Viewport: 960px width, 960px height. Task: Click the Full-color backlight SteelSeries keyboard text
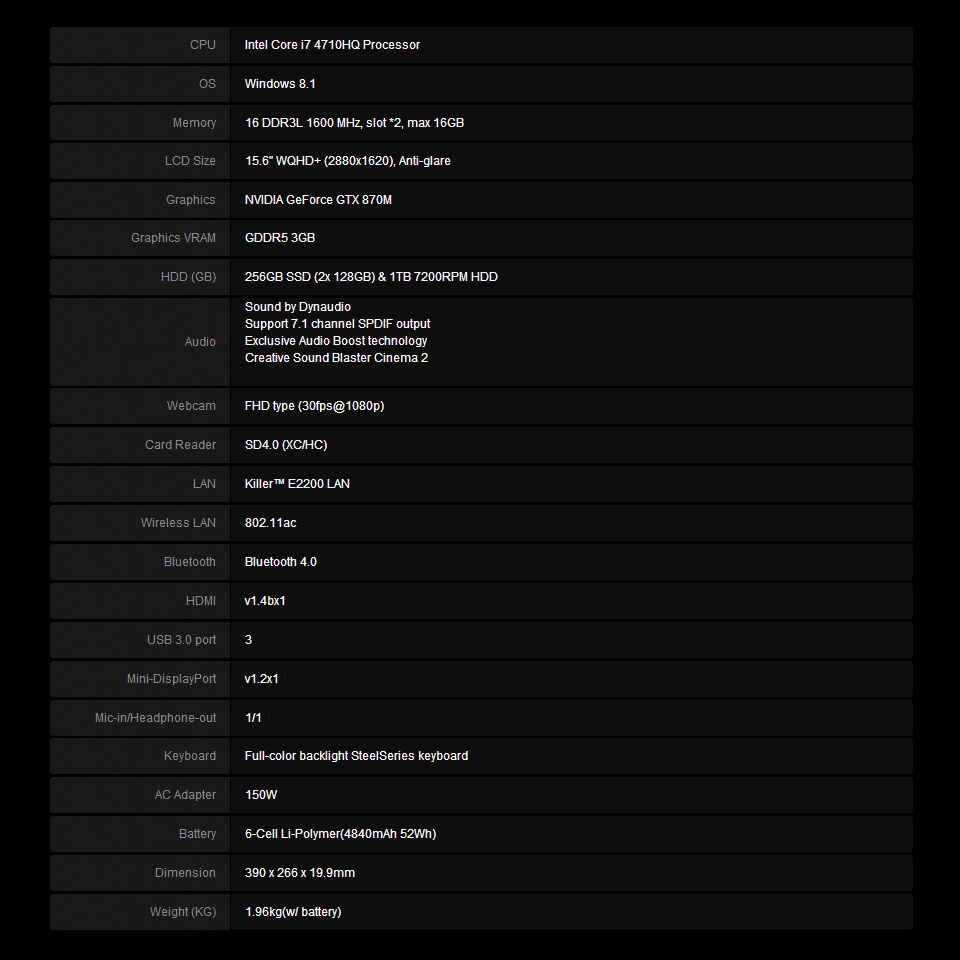coord(356,756)
